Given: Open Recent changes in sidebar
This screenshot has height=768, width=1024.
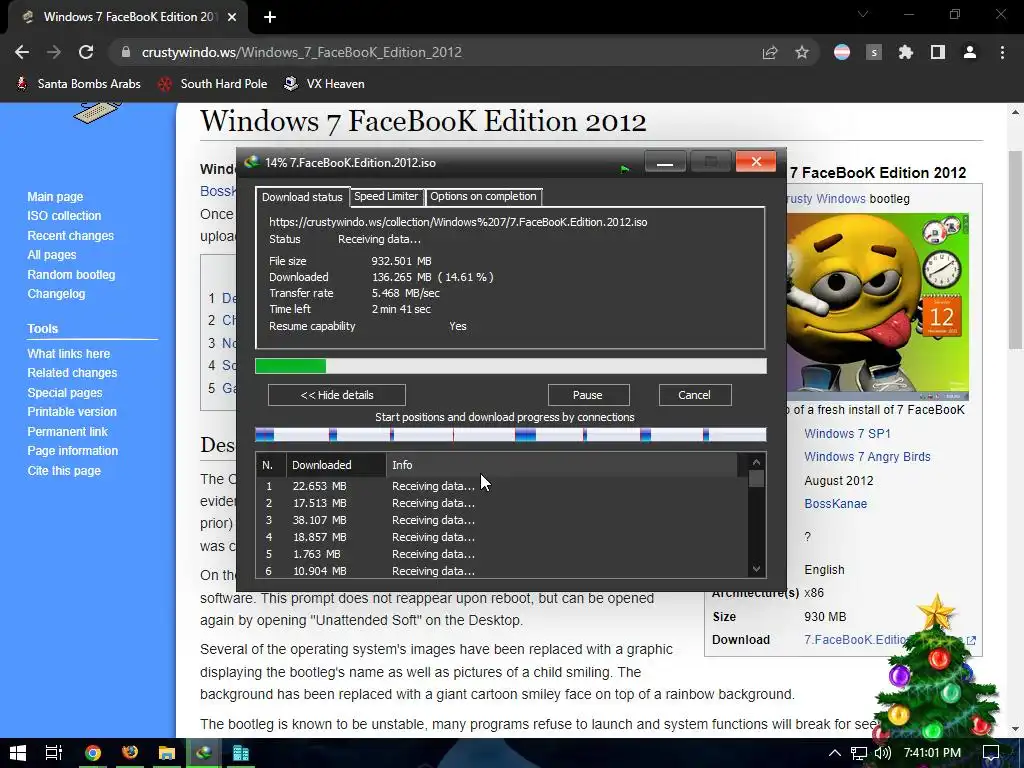Looking at the screenshot, I should [x=71, y=236].
